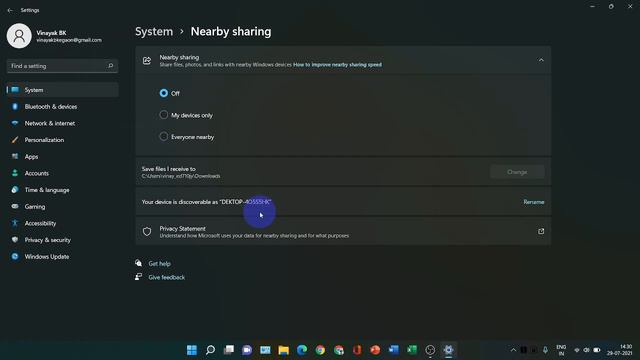Open Apps settings category
This screenshot has width=640, height=360.
(62, 157)
